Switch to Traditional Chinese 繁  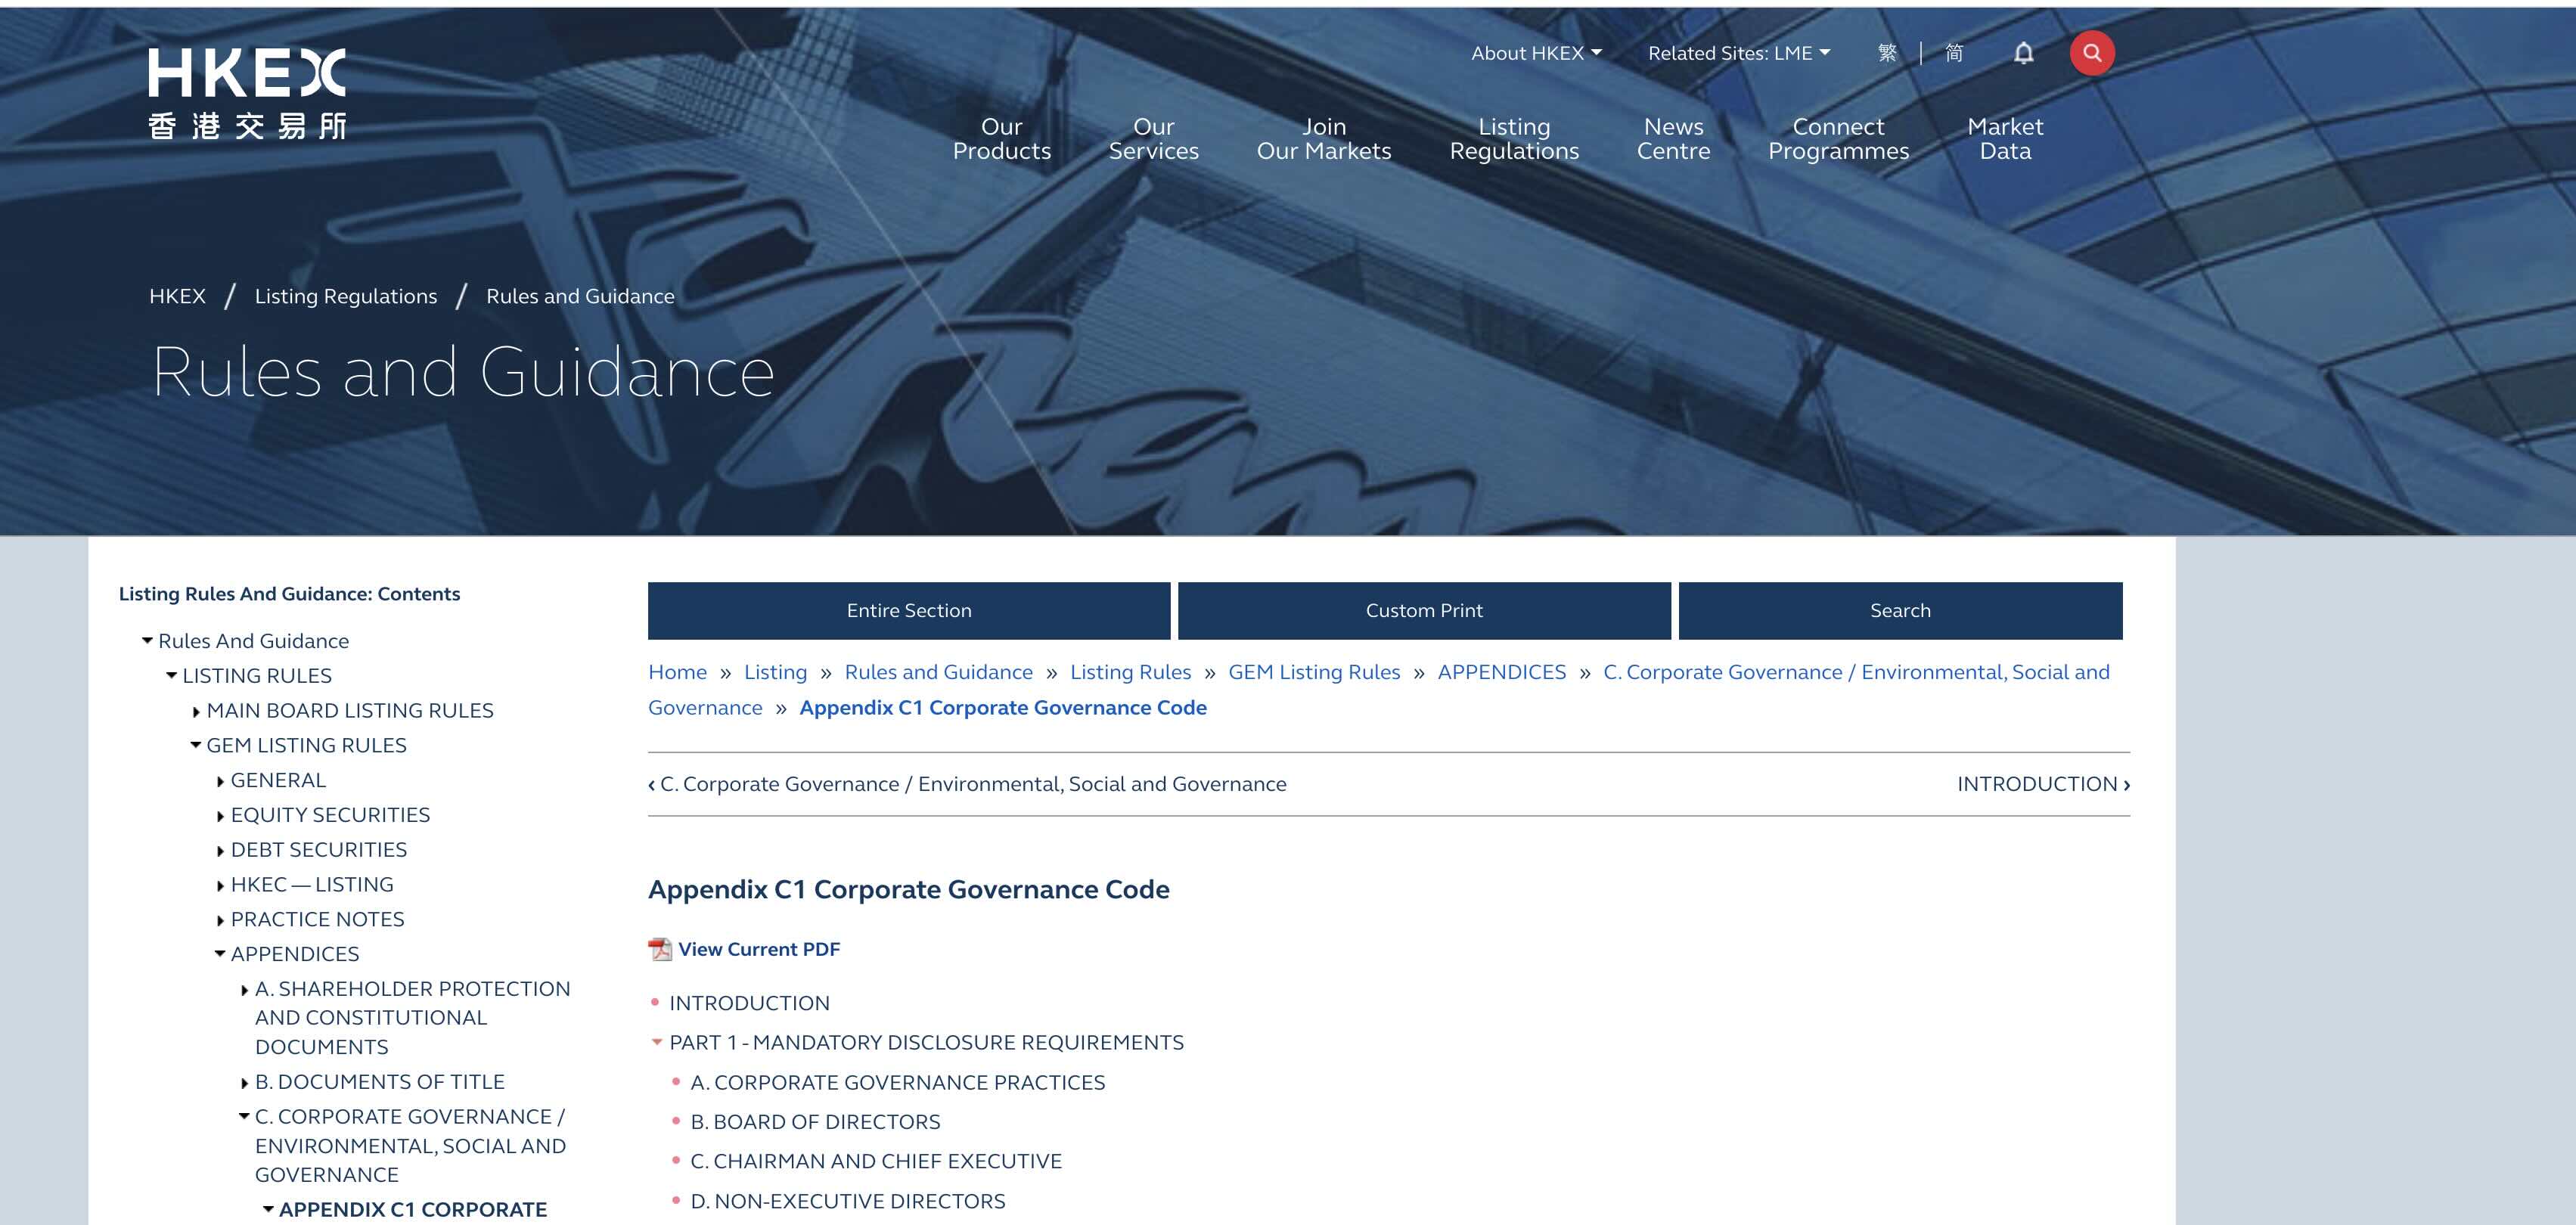pyautogui.click(x=1886, y=53)
